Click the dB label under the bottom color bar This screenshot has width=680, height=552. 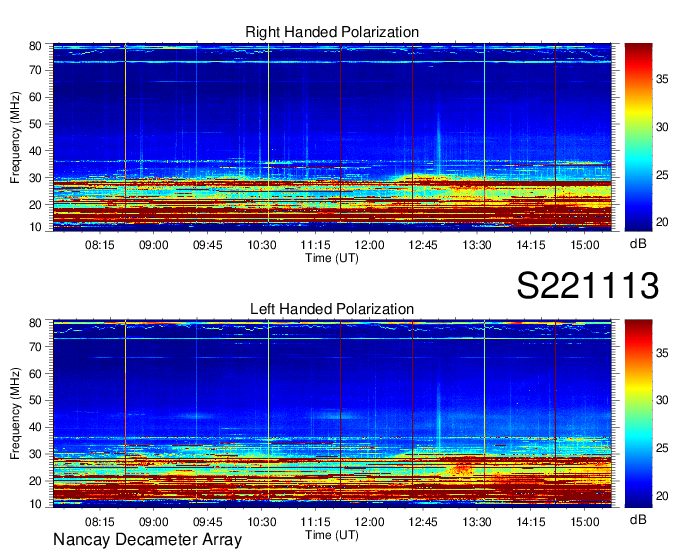click(x=638, y=519)
